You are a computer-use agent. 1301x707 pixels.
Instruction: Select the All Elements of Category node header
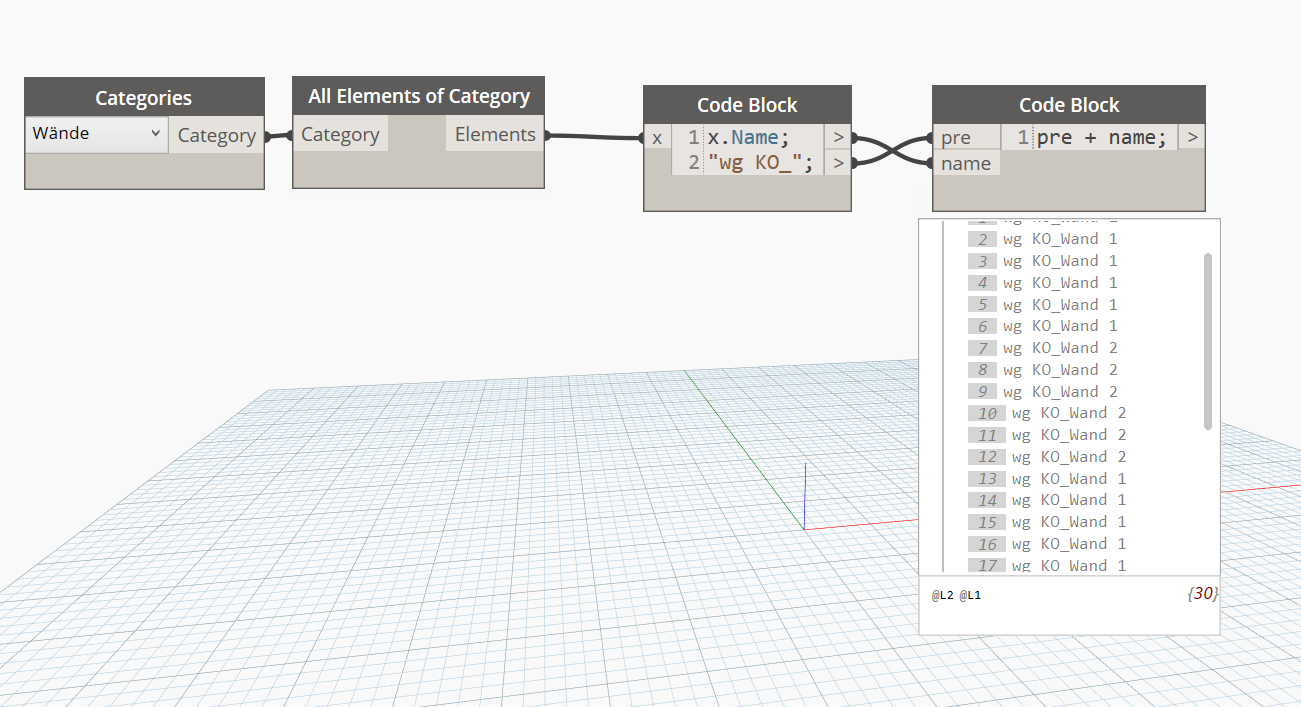pyautogui.click(x=418, y=96)
